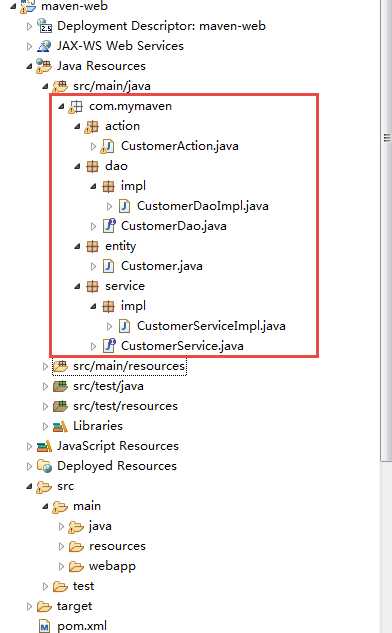Click the dao package icon
This screenshot has width=392, height=633.
pyautogui.click(x=92, y=166)
